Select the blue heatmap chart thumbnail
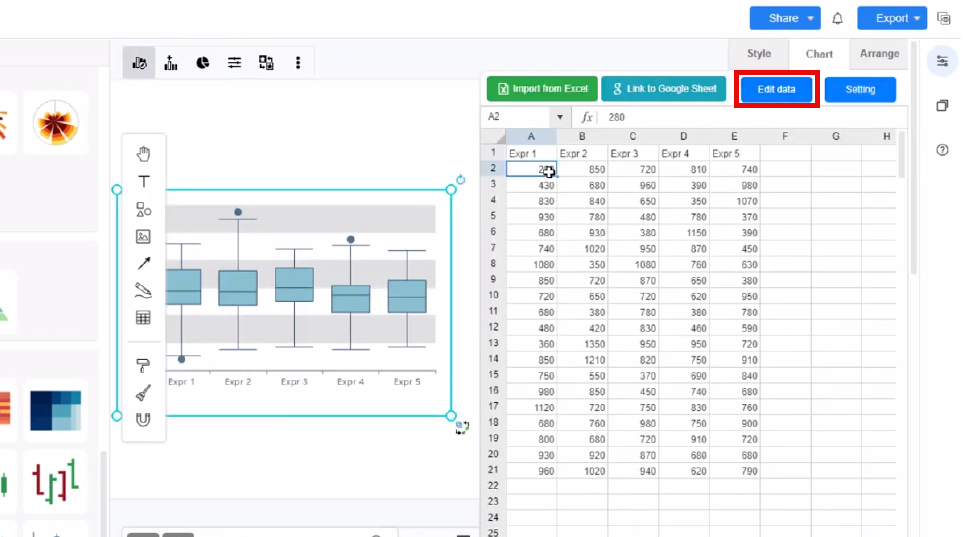Screen dimensions: 963x537 coord(55,410)
